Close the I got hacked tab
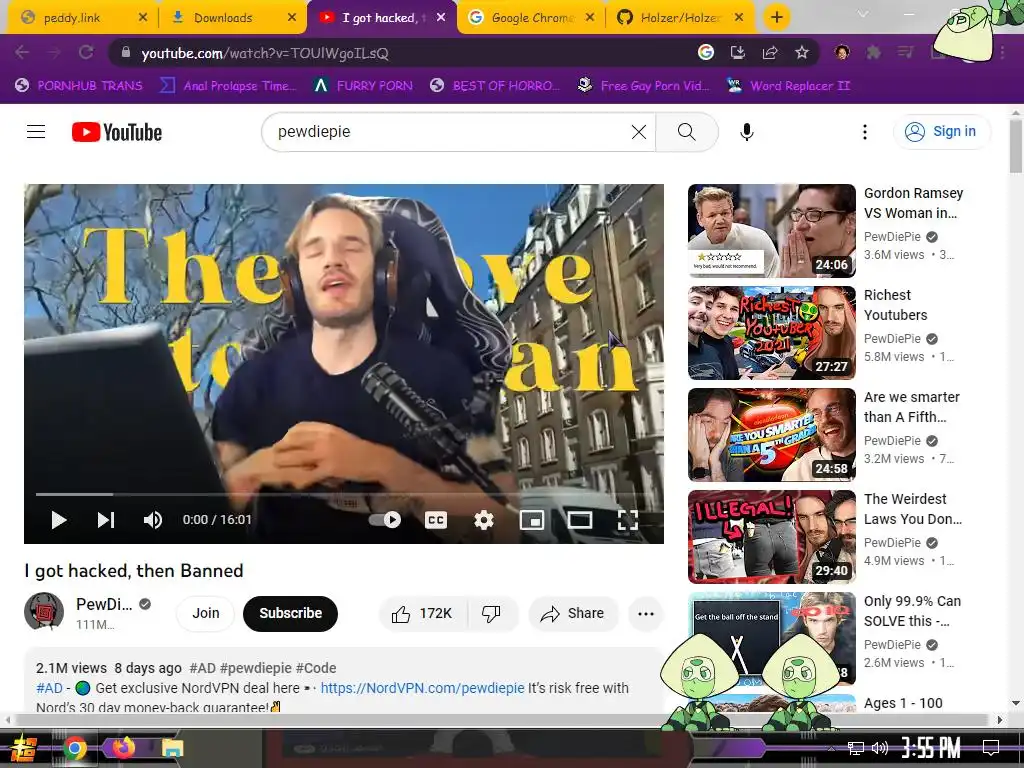The height and width of the screenshot is (768, 1024). 441,18
